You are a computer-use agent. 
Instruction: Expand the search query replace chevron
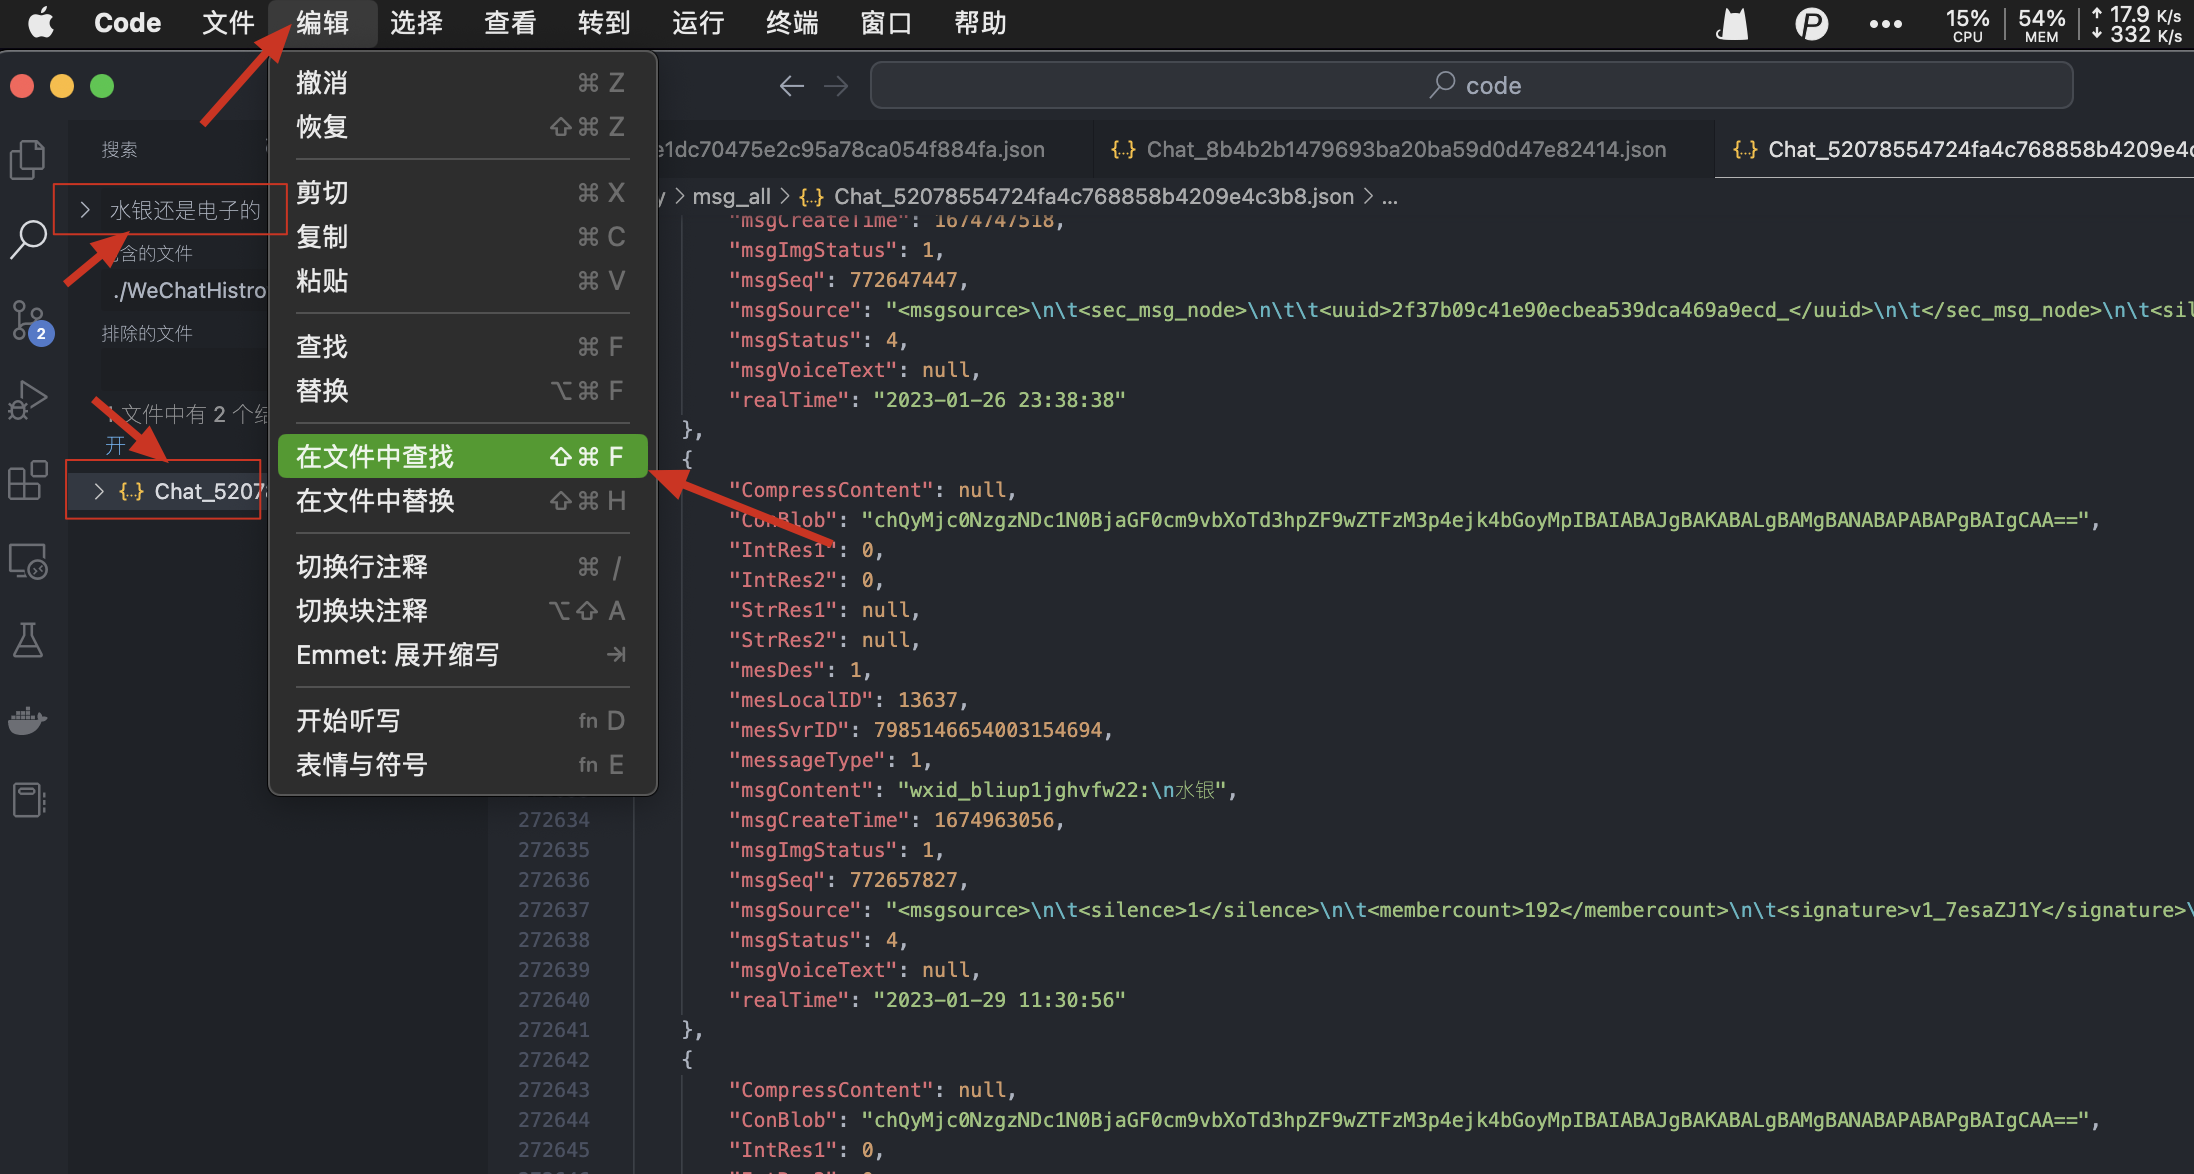coord(85,210)
